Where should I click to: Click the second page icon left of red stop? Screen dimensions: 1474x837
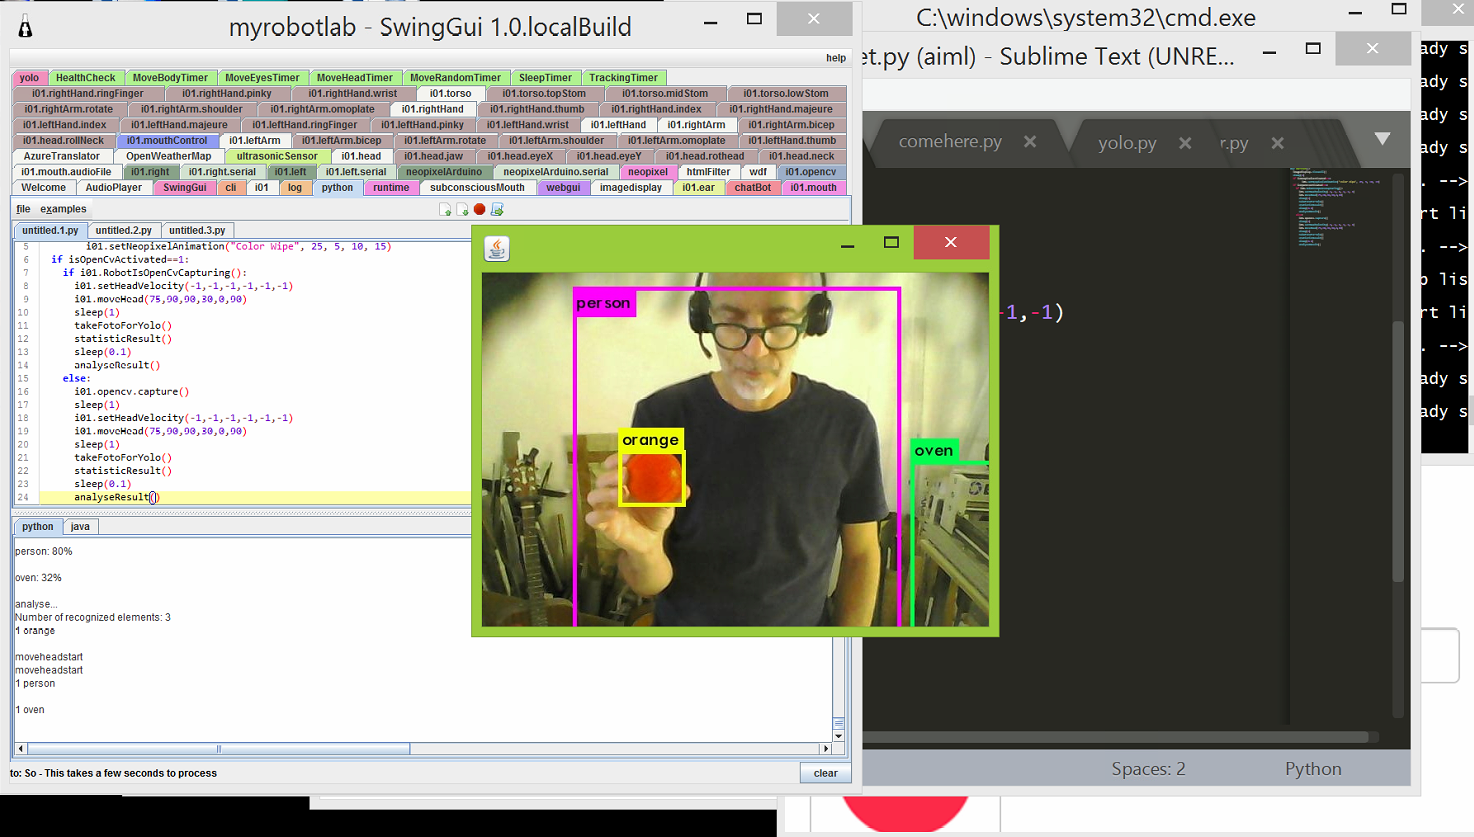point(462,209)
